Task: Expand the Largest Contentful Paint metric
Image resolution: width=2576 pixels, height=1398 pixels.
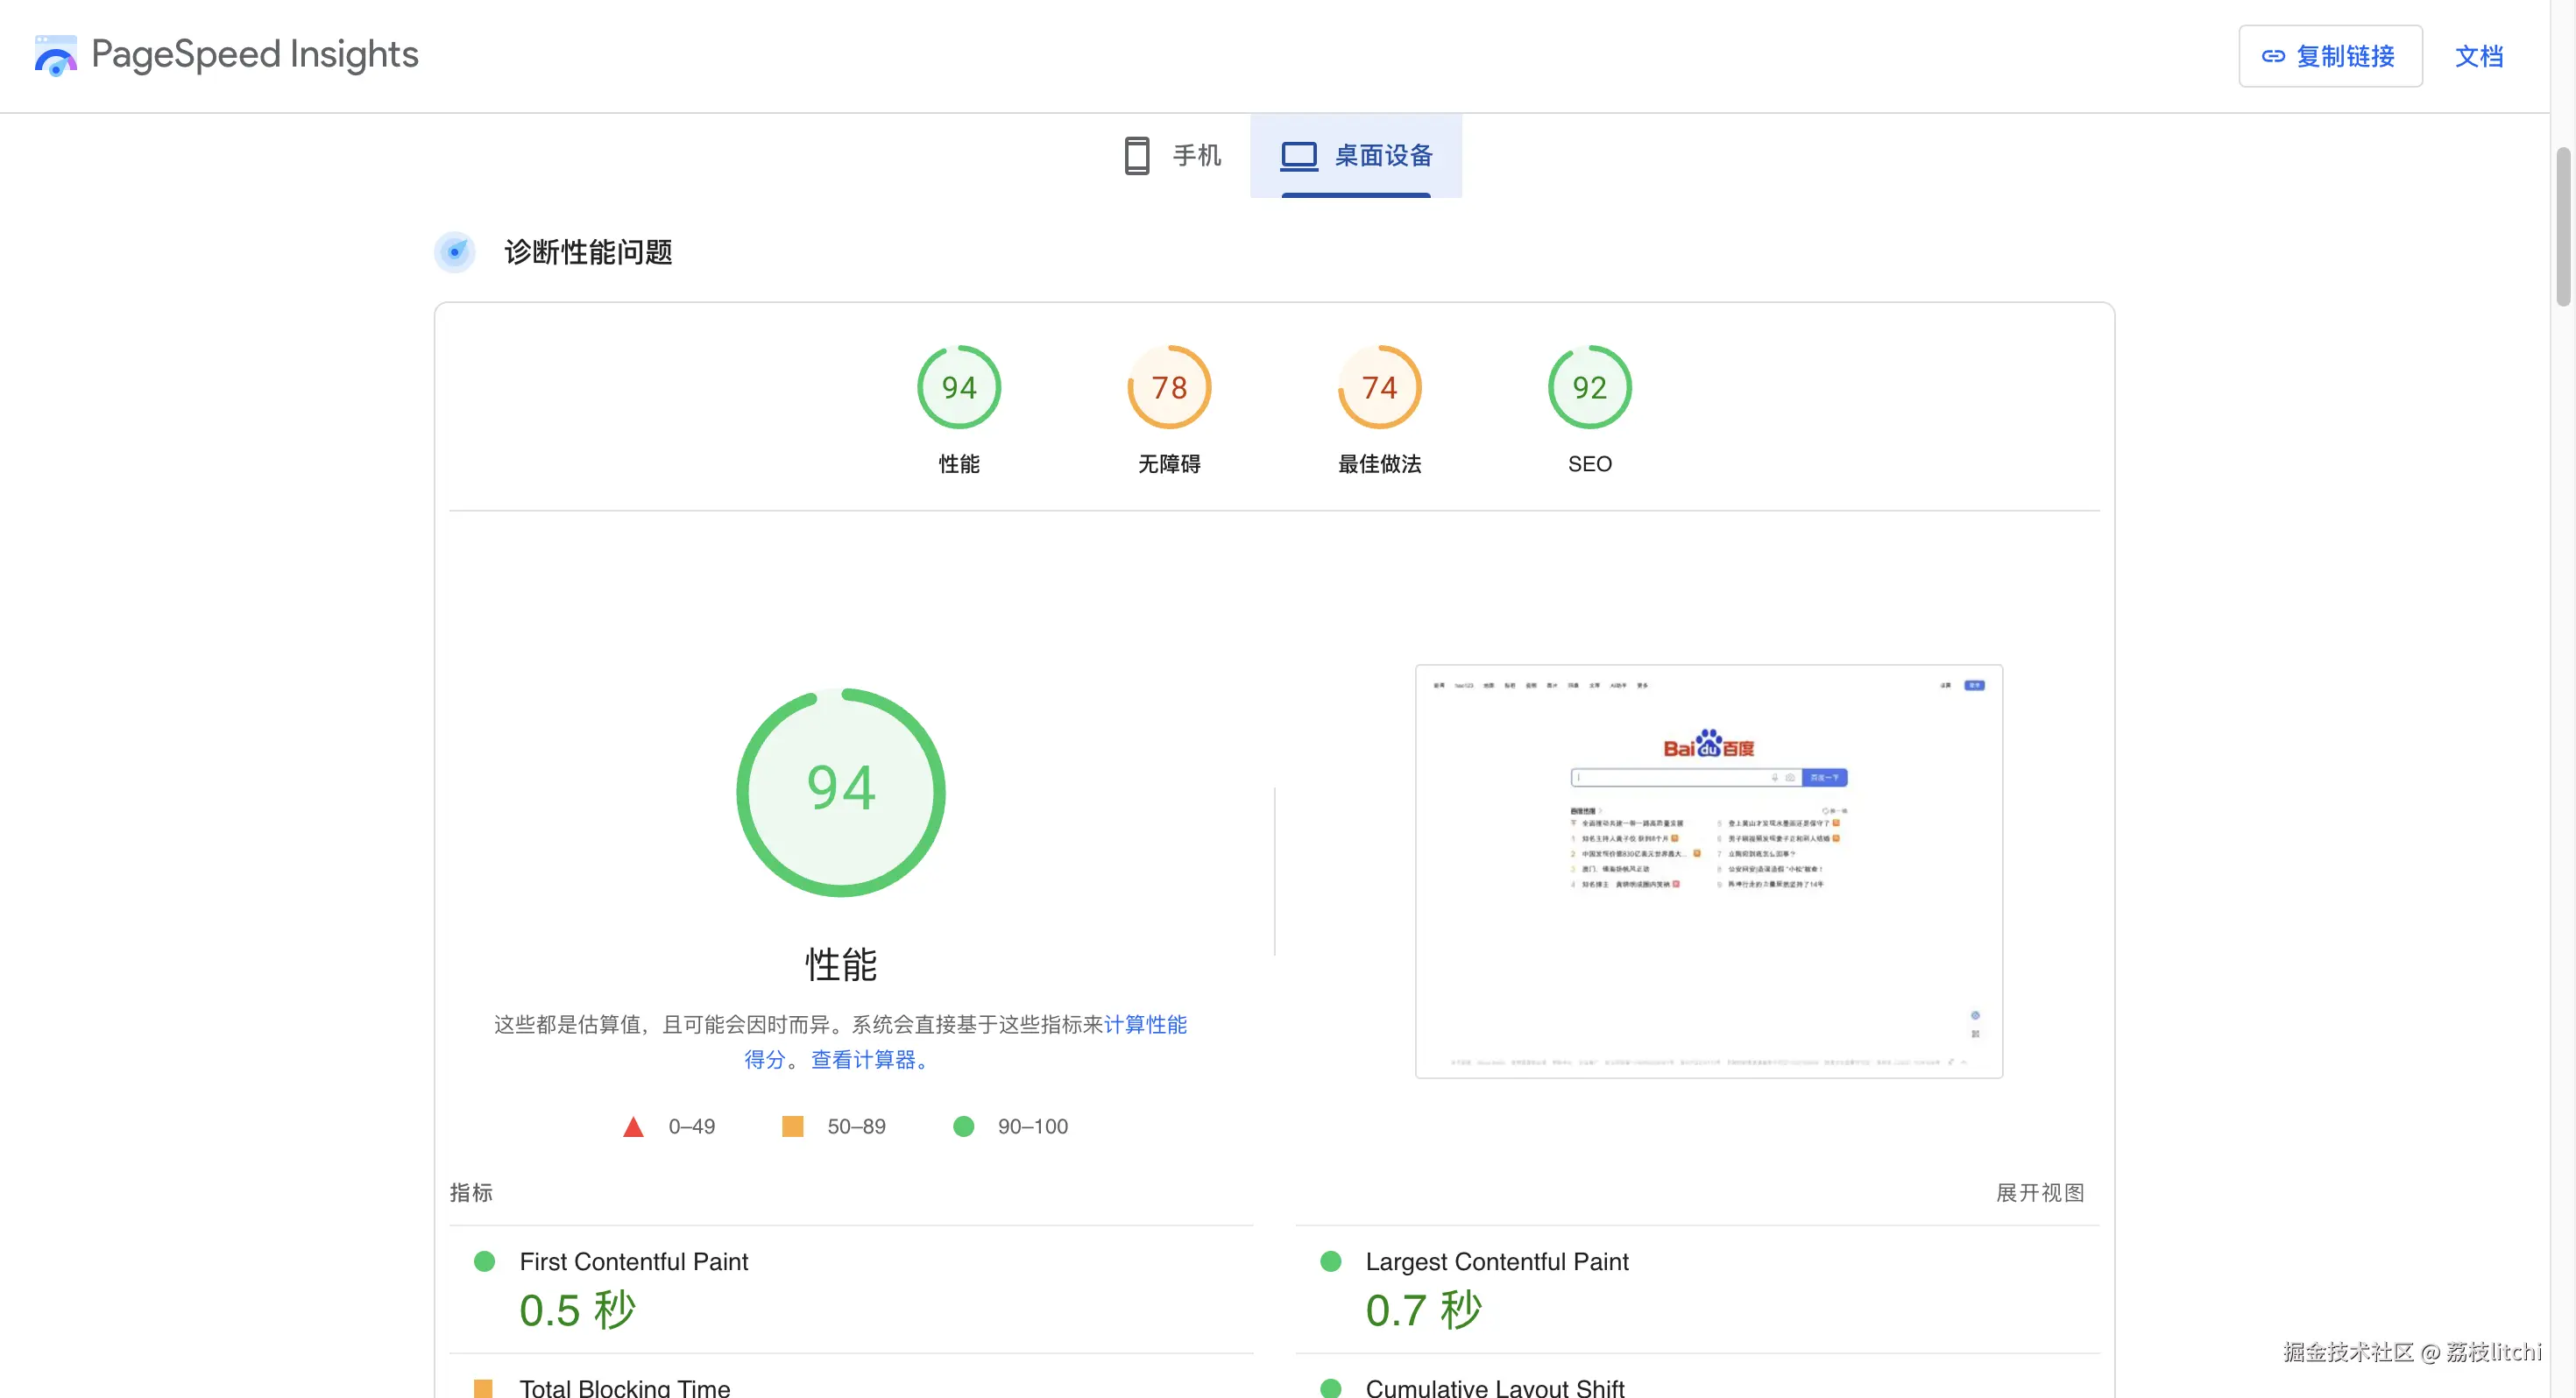Action: (1496, 1261)
